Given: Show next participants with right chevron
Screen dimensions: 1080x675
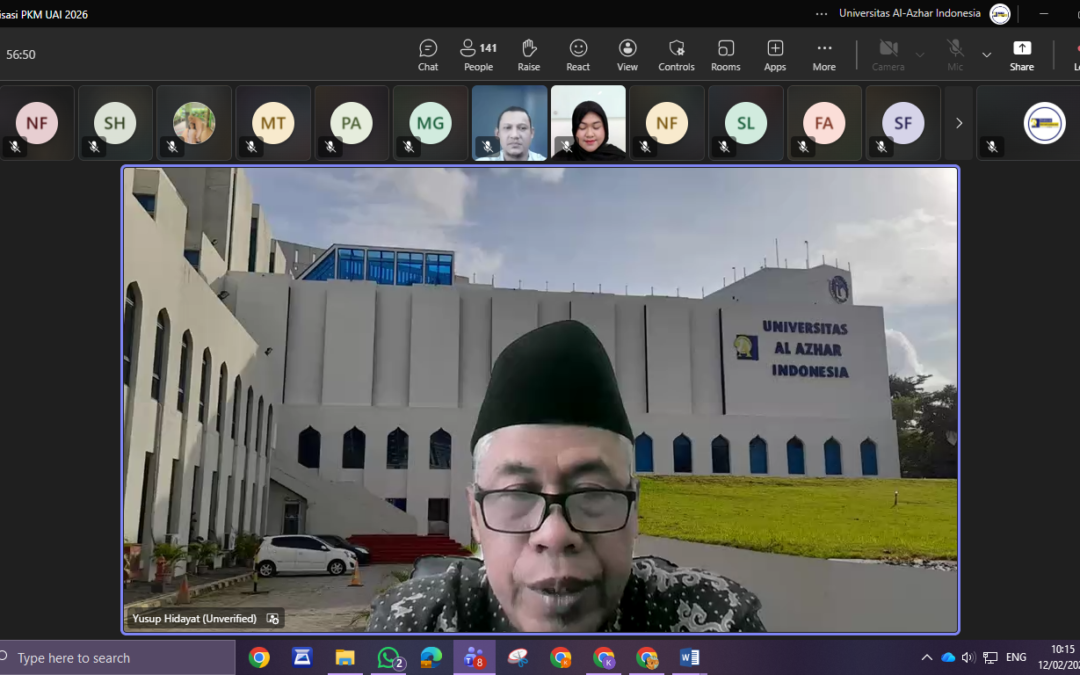Looking at the screenshot, I should pos(958,123).
